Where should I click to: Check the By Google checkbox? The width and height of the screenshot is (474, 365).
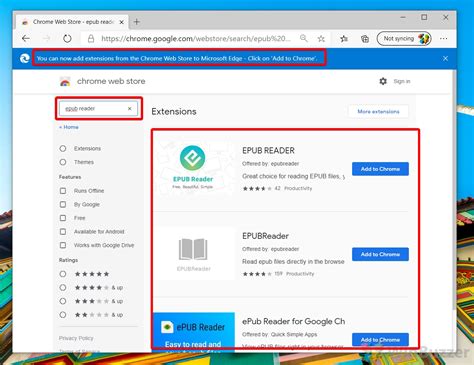click(x=63, y=204)
